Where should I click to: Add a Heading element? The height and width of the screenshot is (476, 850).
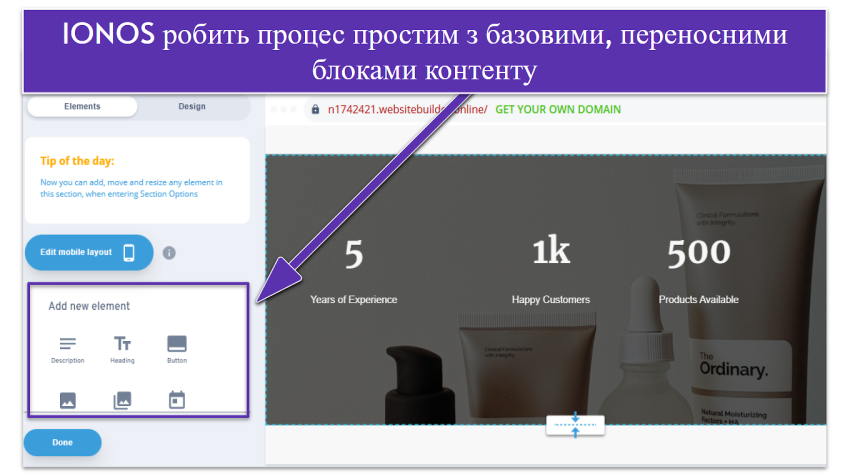tap(123, 350)
